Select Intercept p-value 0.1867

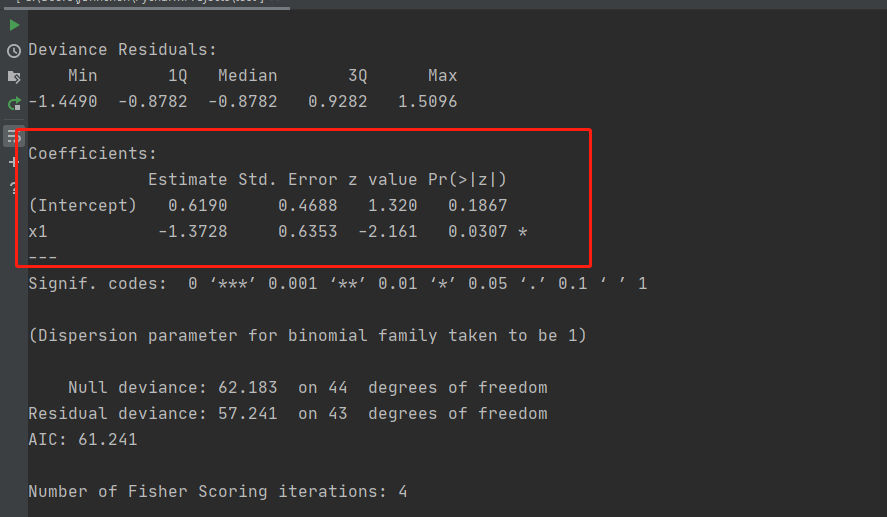[477, 205]
